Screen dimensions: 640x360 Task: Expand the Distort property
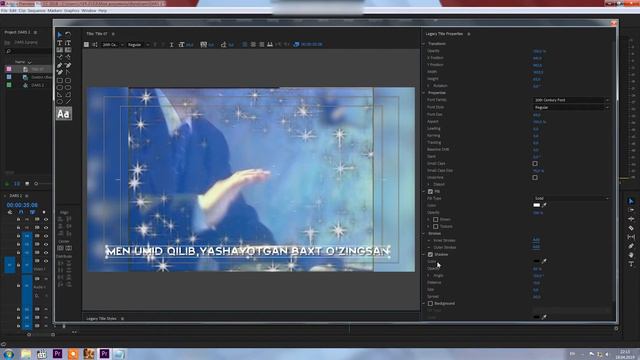point(429,184)
